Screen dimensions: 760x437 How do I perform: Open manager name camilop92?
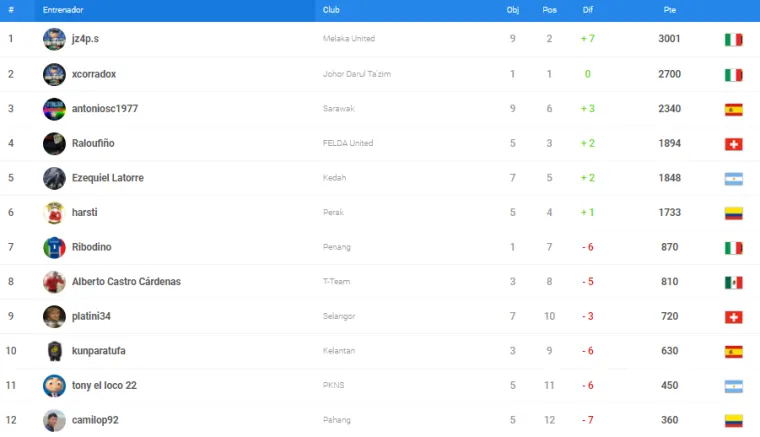[x=95, y=420]
